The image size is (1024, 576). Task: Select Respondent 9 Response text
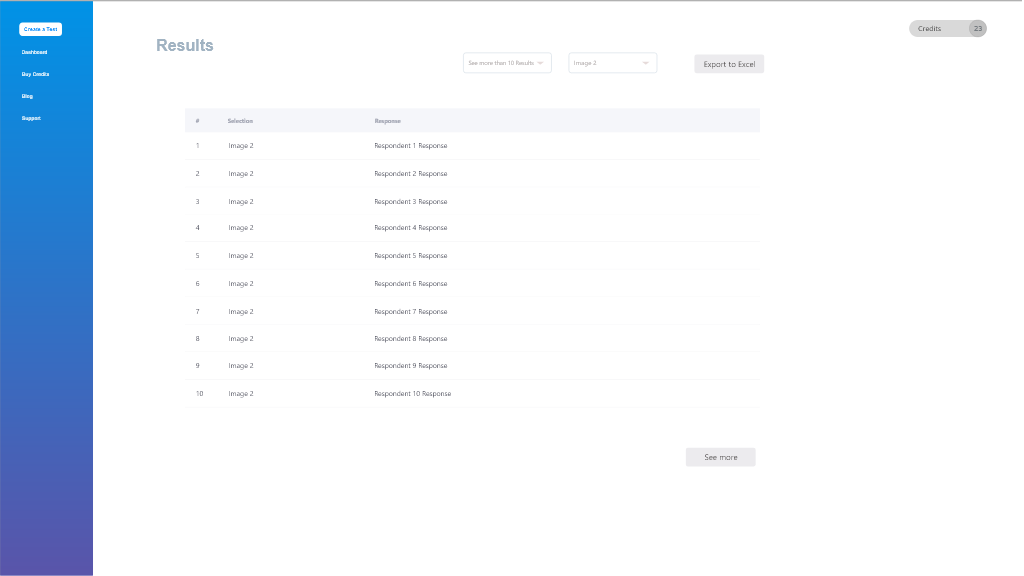point(411,366)
